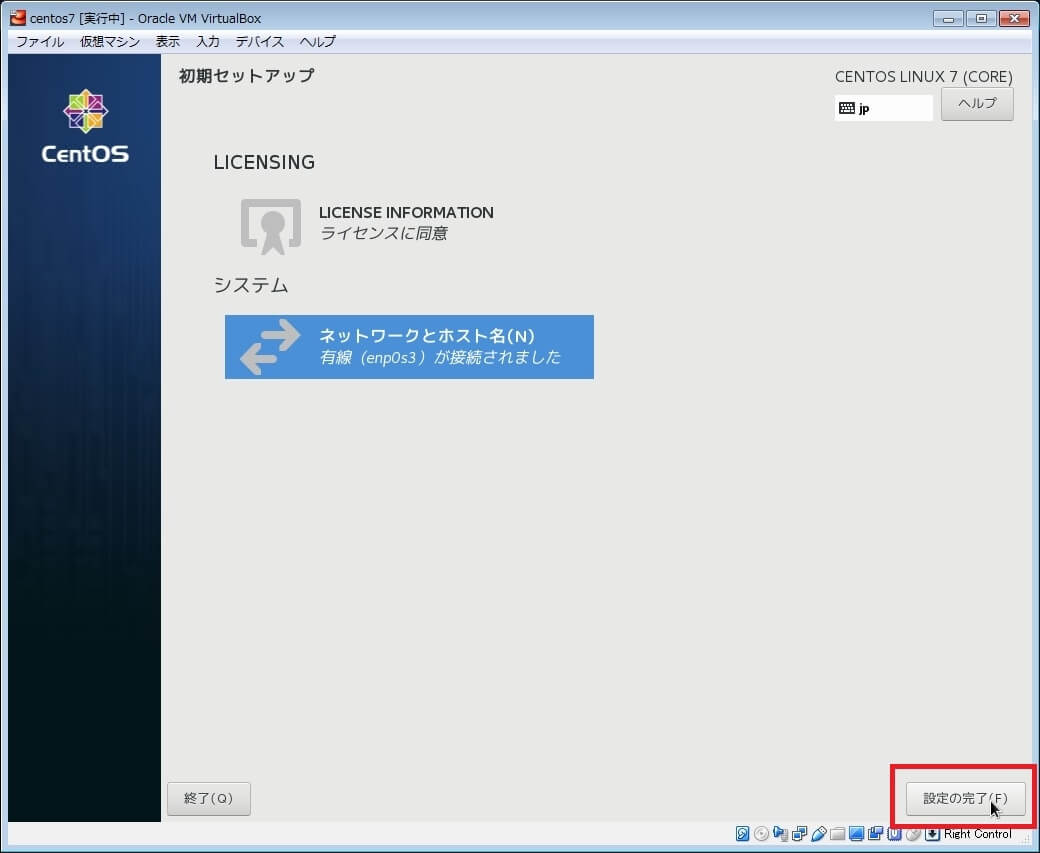Click the CentOS logo in sidebar
This screenshot has height=853, width=1040.
point(85,127)
